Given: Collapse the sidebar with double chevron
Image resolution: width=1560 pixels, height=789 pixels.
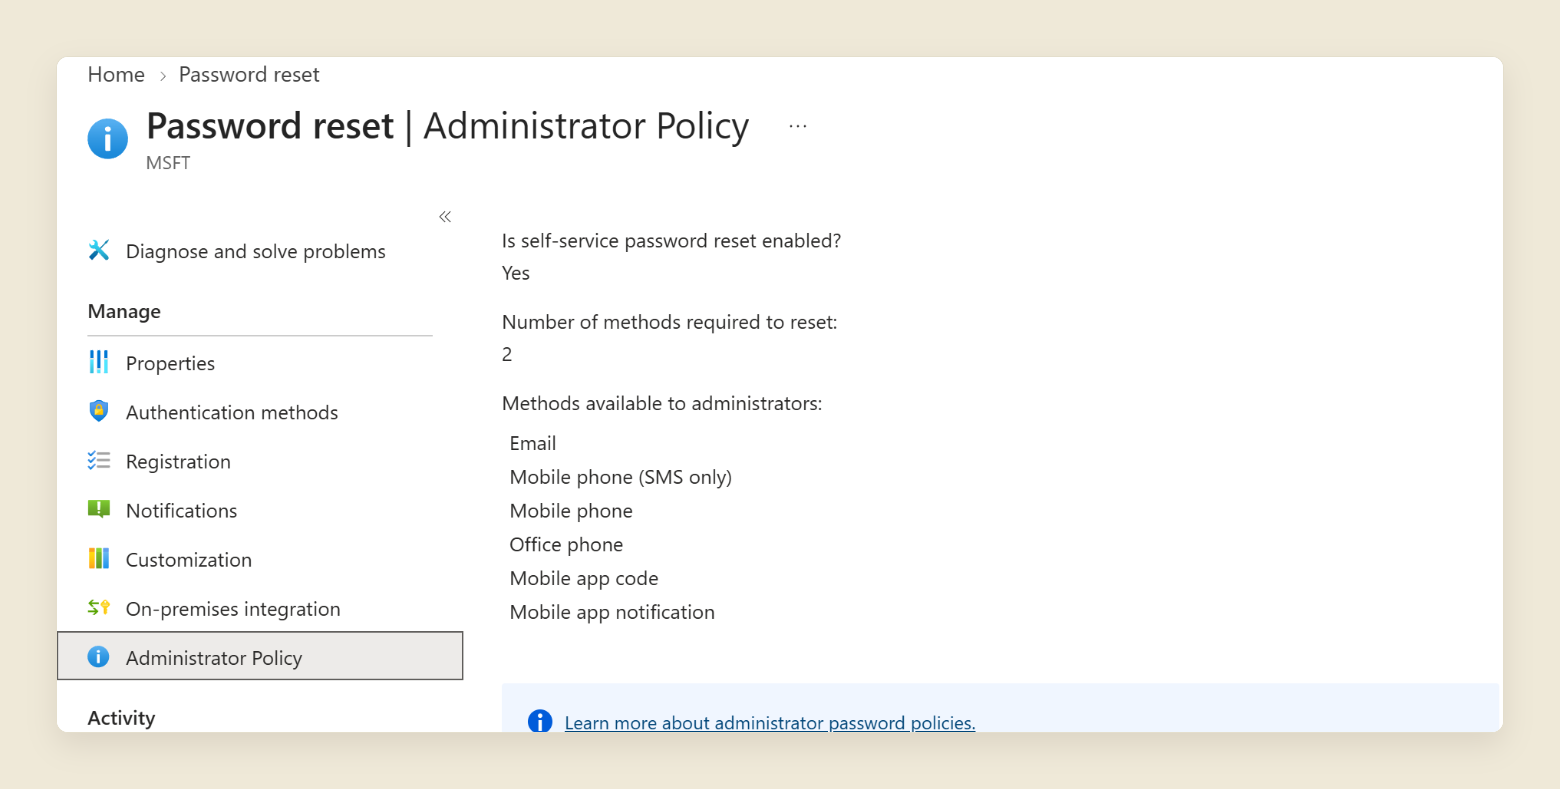Looking at the screenshot, I should (445, 217).
